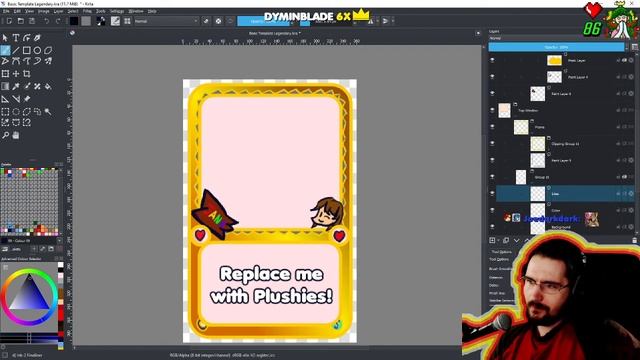Select the Zoom magnifier tool

click(x=5, y=135)
